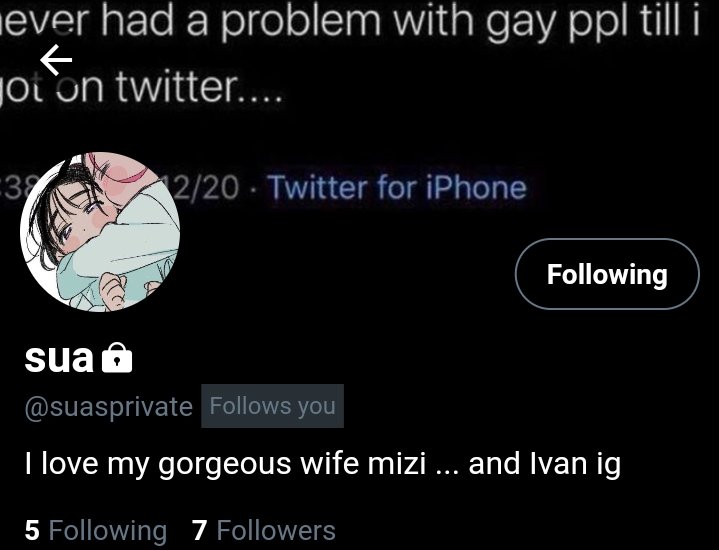Click the display name sua
Viewport: 719px width, 550px height.
click(59, 358)
